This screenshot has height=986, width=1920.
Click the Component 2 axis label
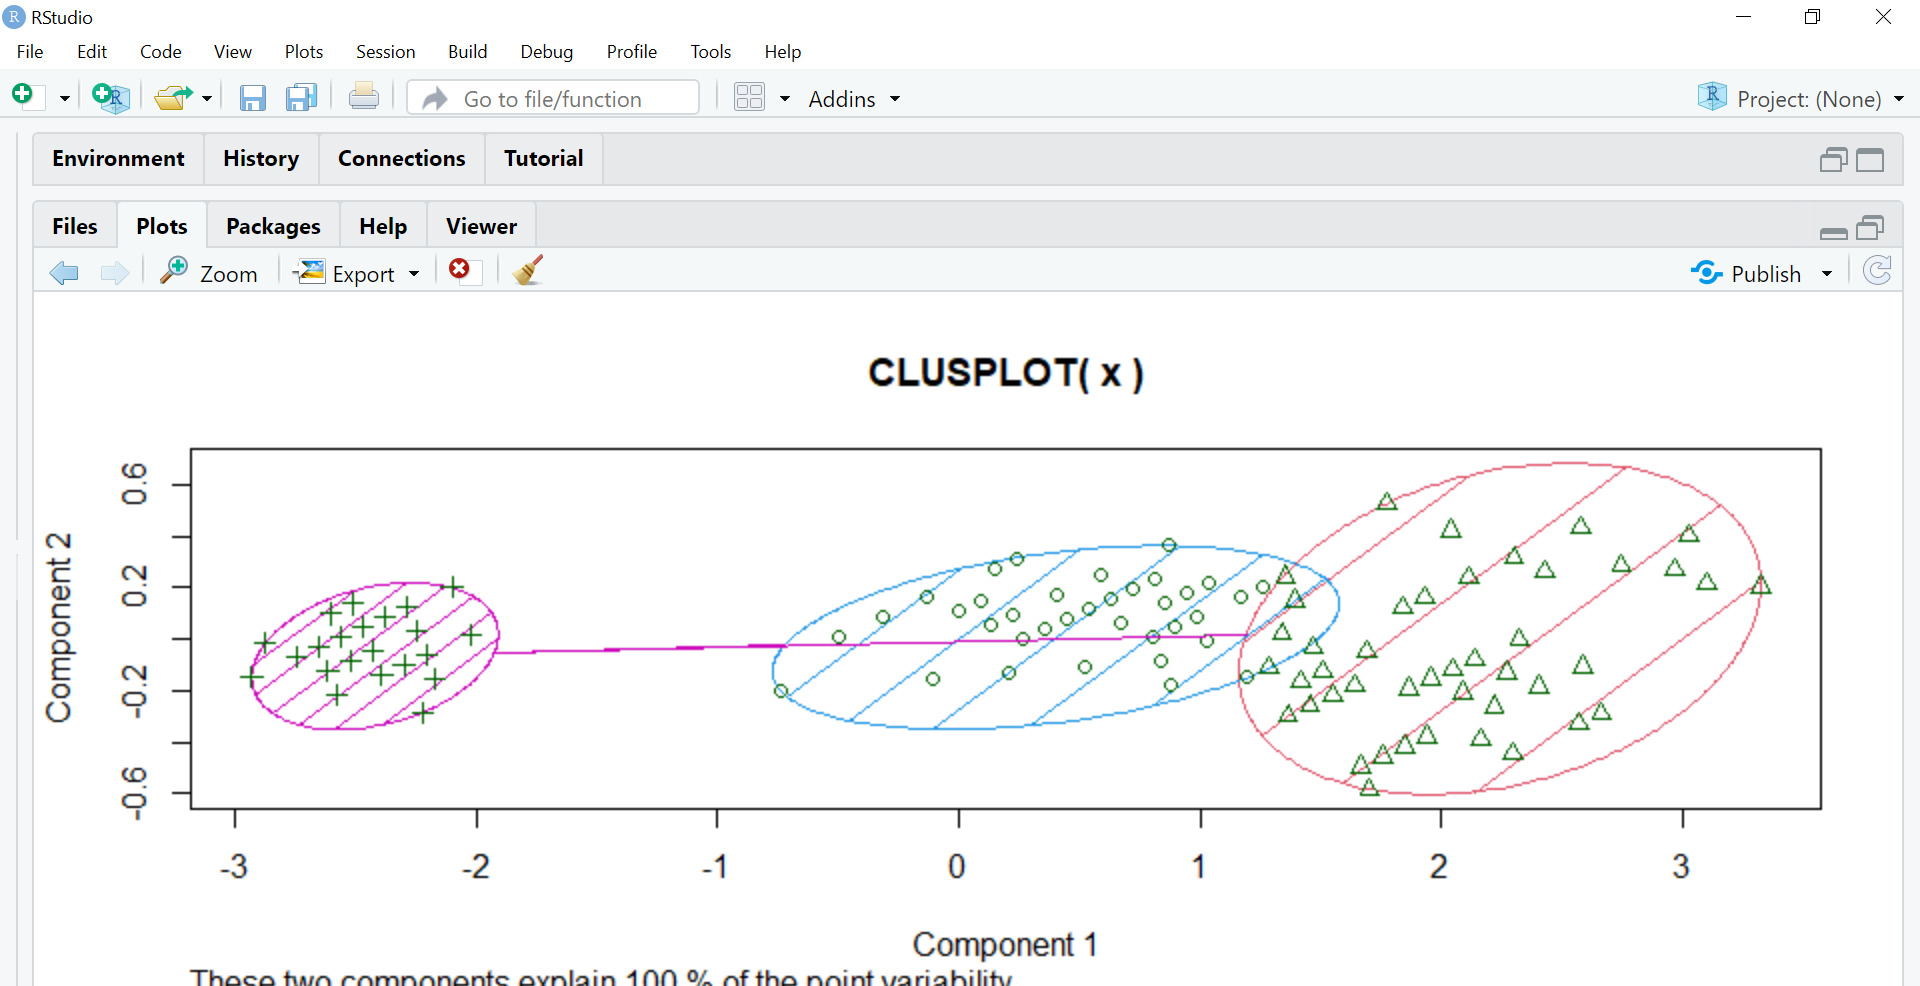pos(59,627)
